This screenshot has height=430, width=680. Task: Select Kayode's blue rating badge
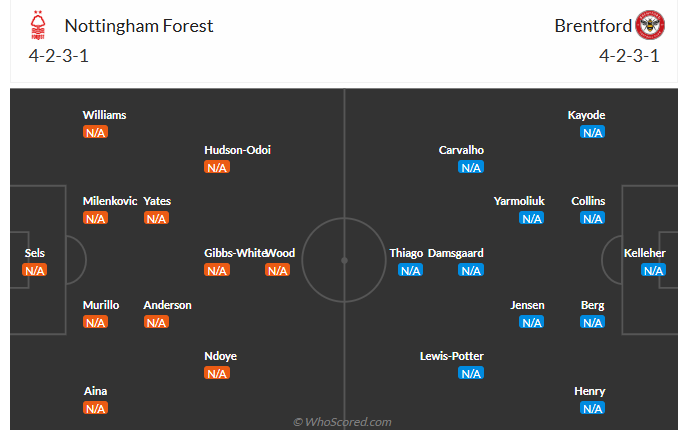tap(592, 132)
